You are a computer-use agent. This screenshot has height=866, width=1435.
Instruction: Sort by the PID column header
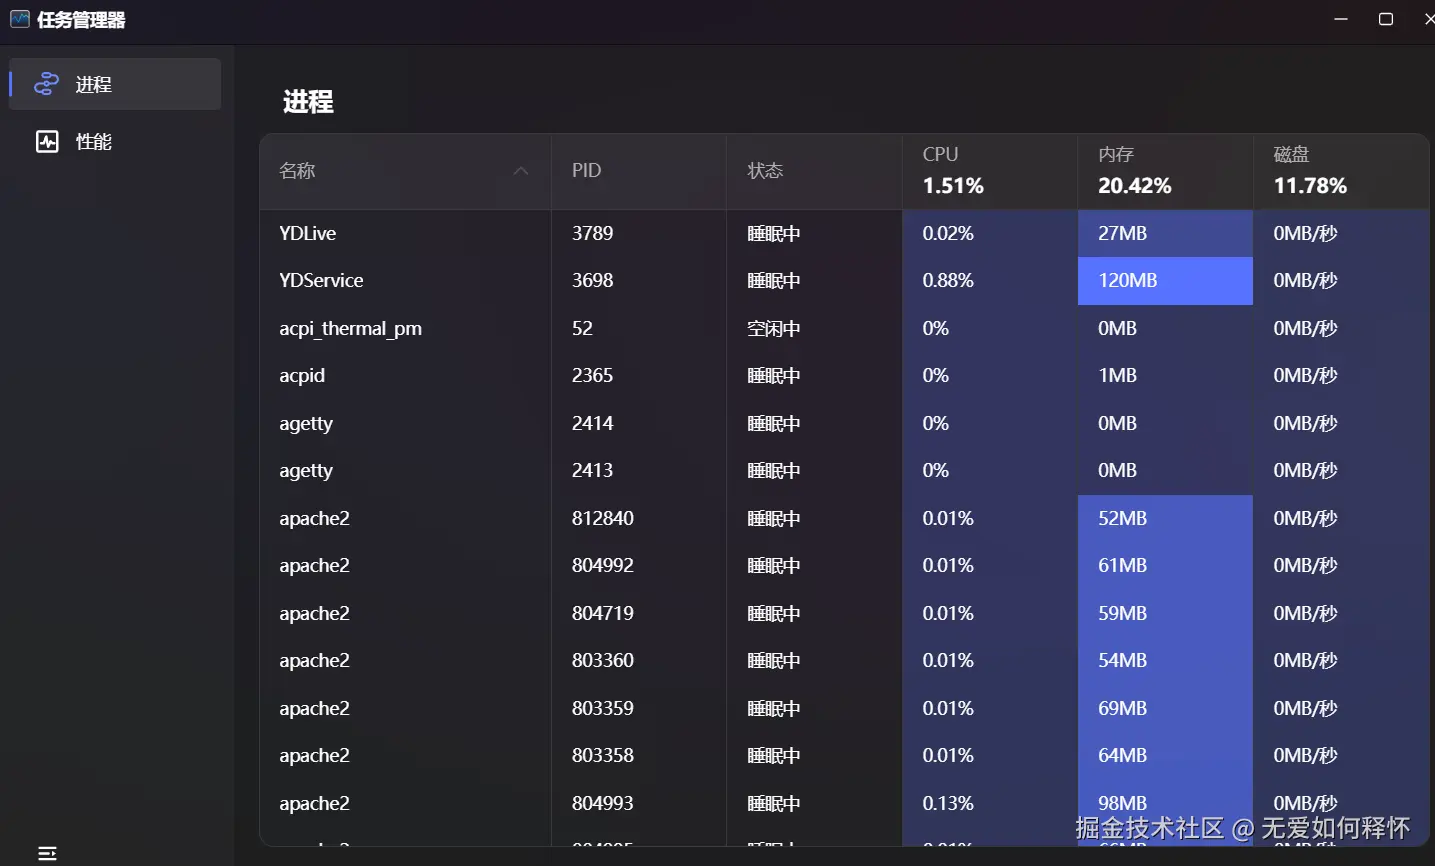639,171
